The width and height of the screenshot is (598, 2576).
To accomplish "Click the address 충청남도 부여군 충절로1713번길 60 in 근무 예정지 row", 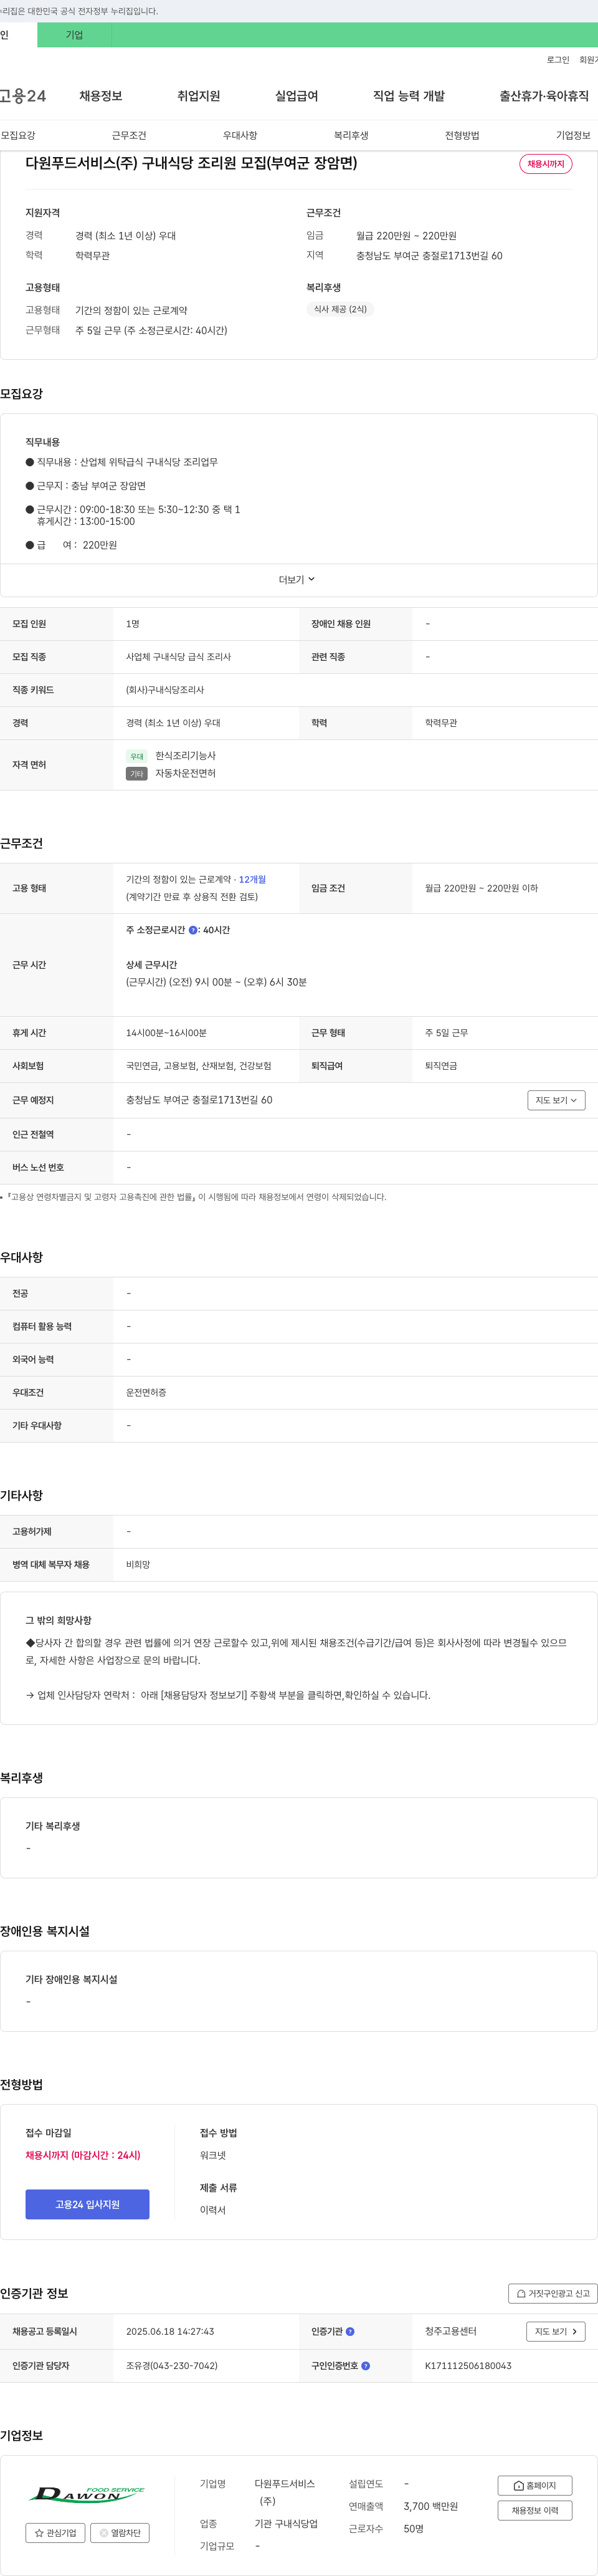I will pos(199,1100).
